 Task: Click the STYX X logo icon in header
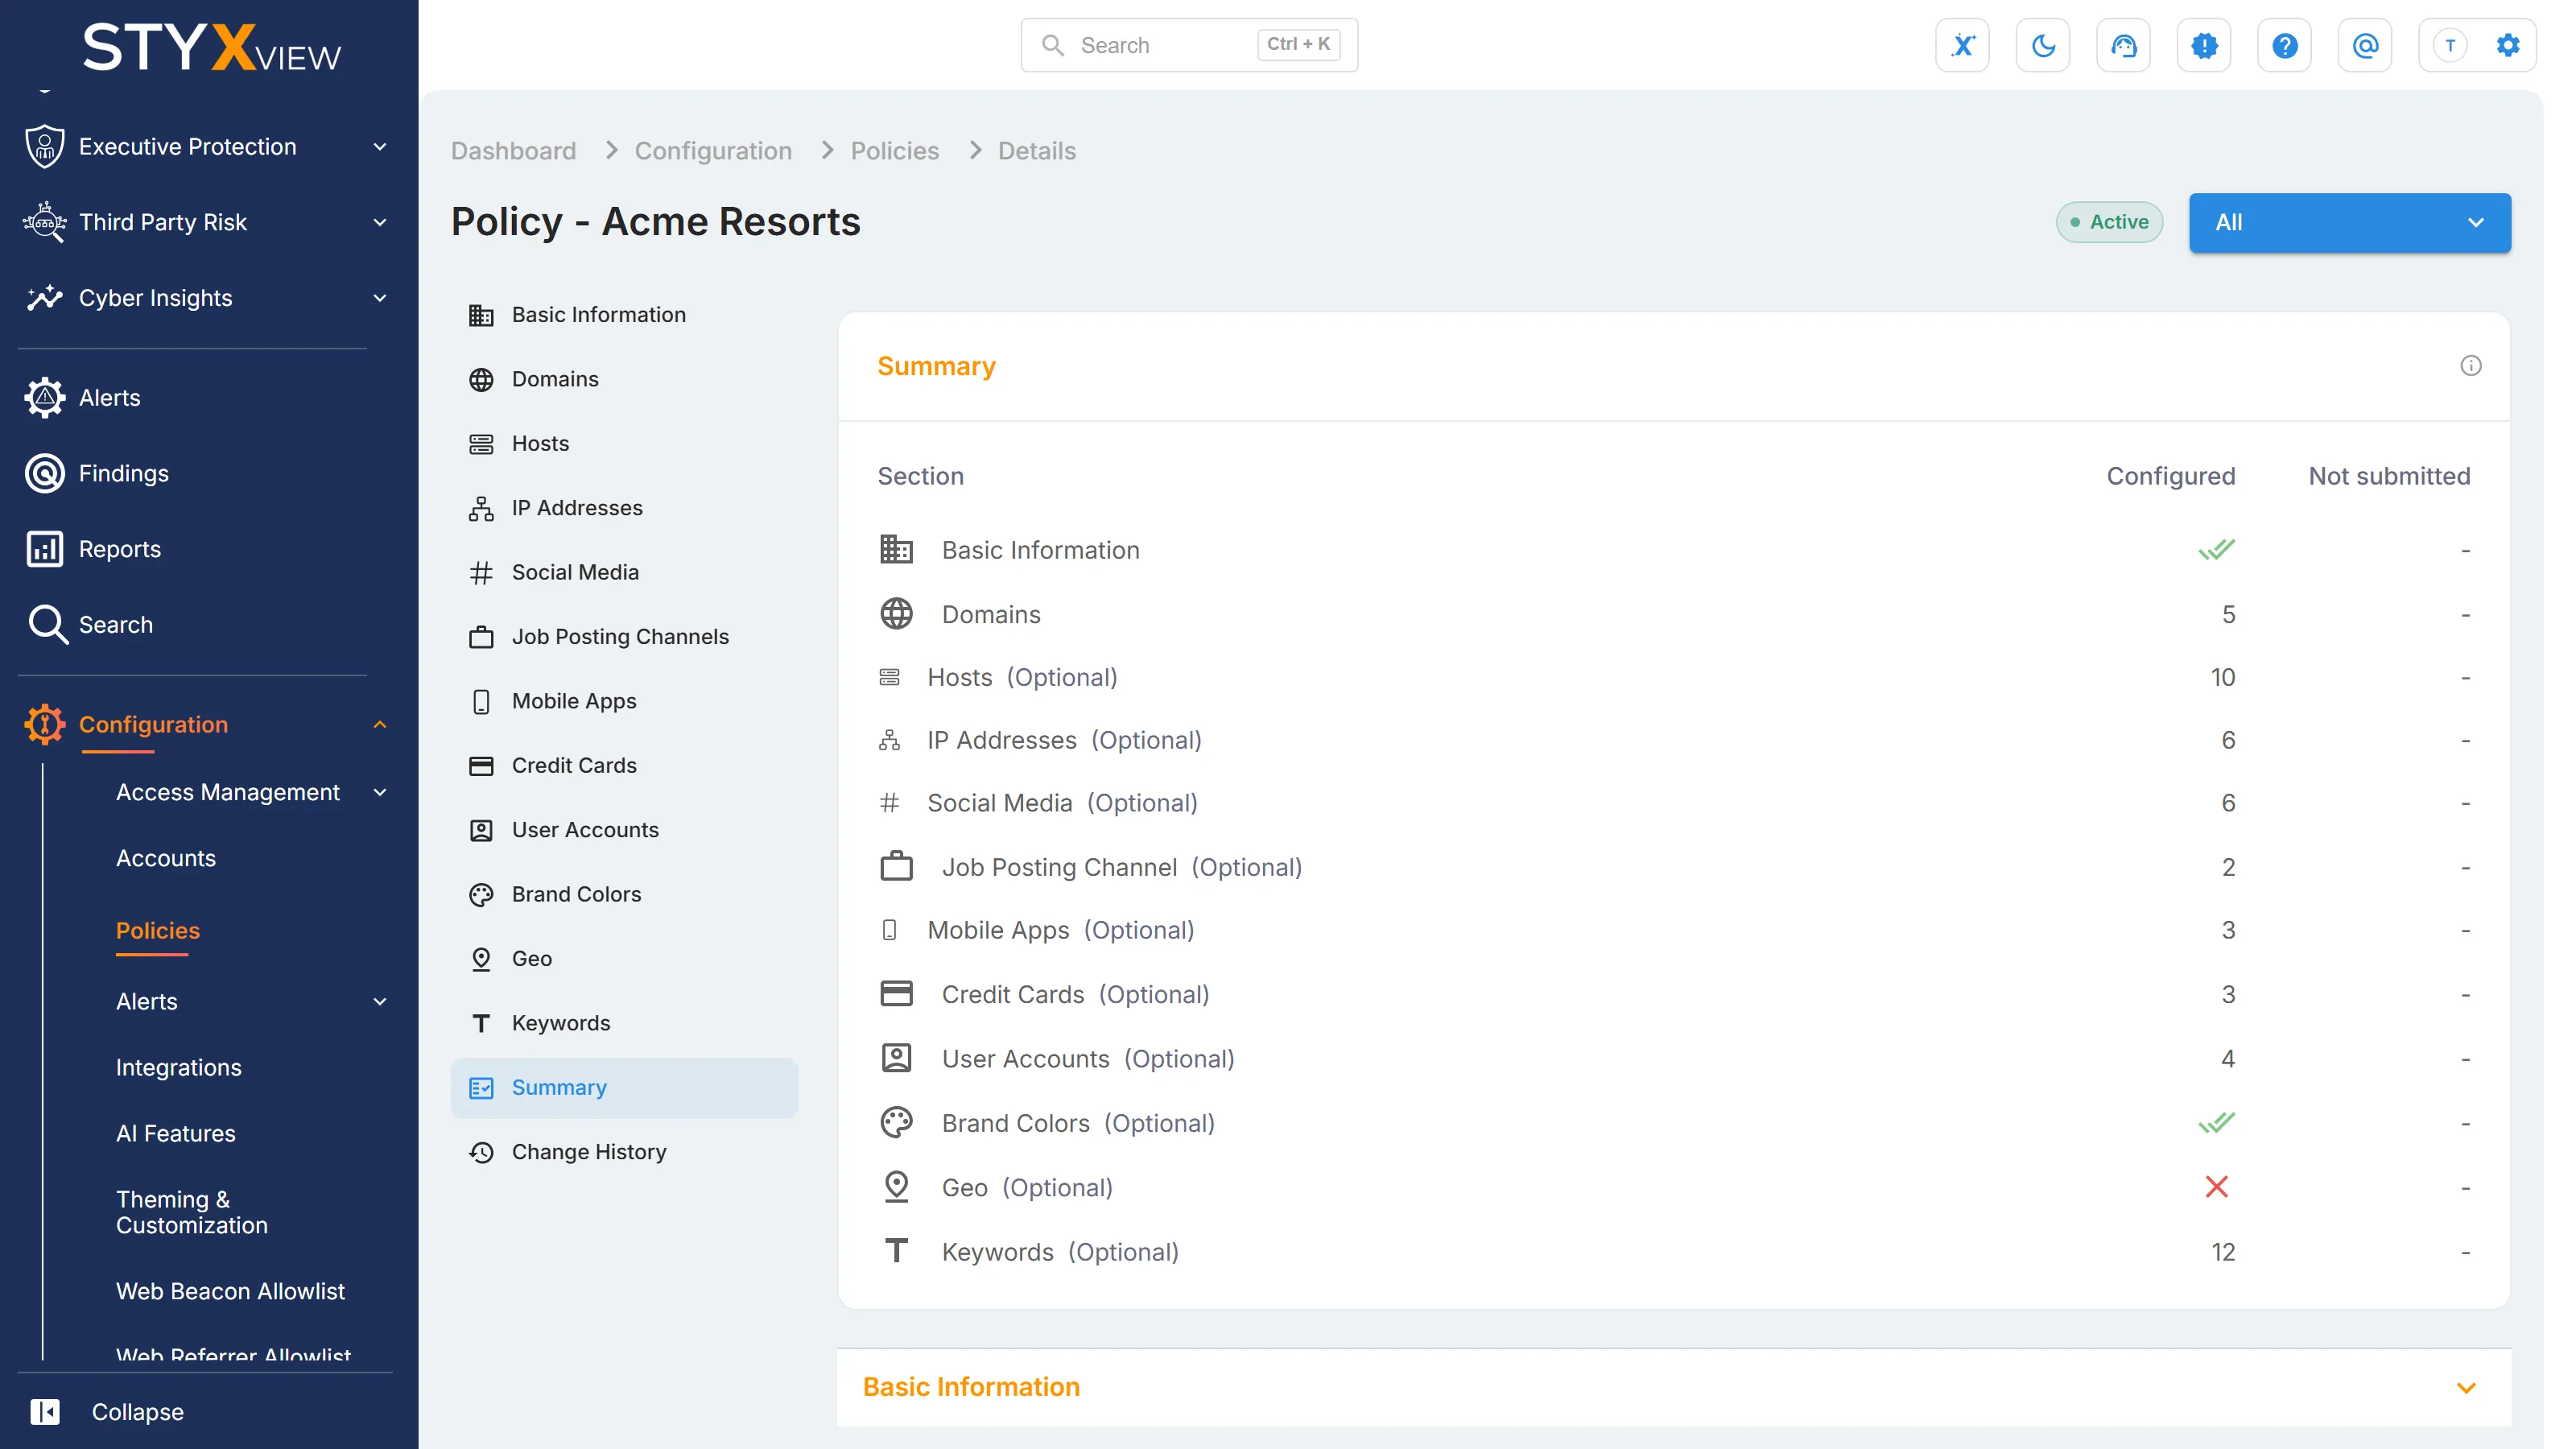[1962, 45]
